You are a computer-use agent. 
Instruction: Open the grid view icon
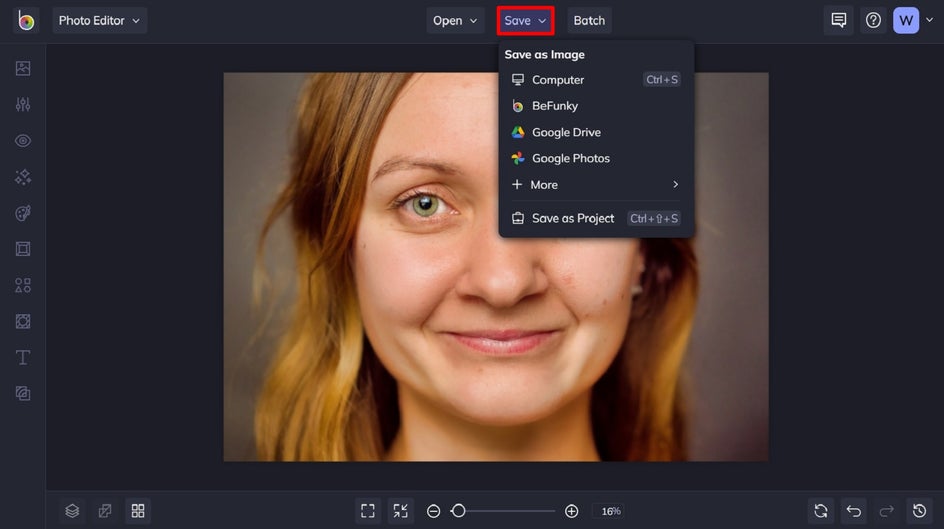coord(138,511)
